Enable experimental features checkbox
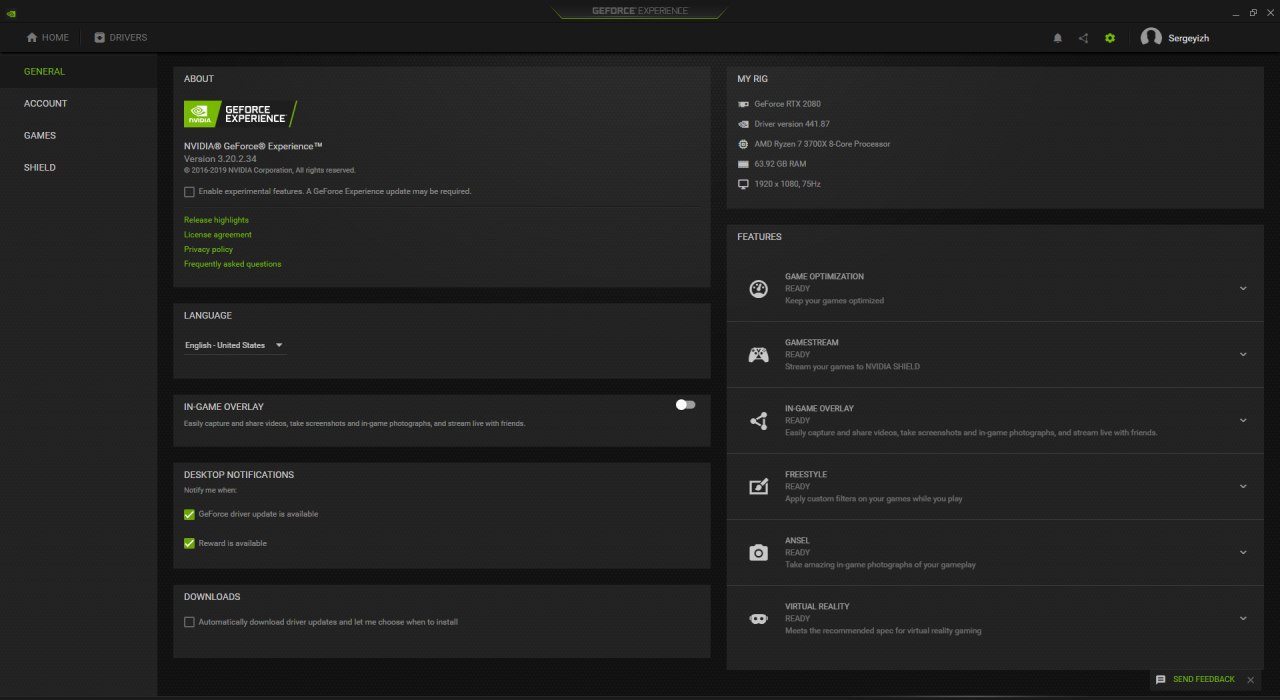Screen dimensions: 1280x700 (189, 191)
